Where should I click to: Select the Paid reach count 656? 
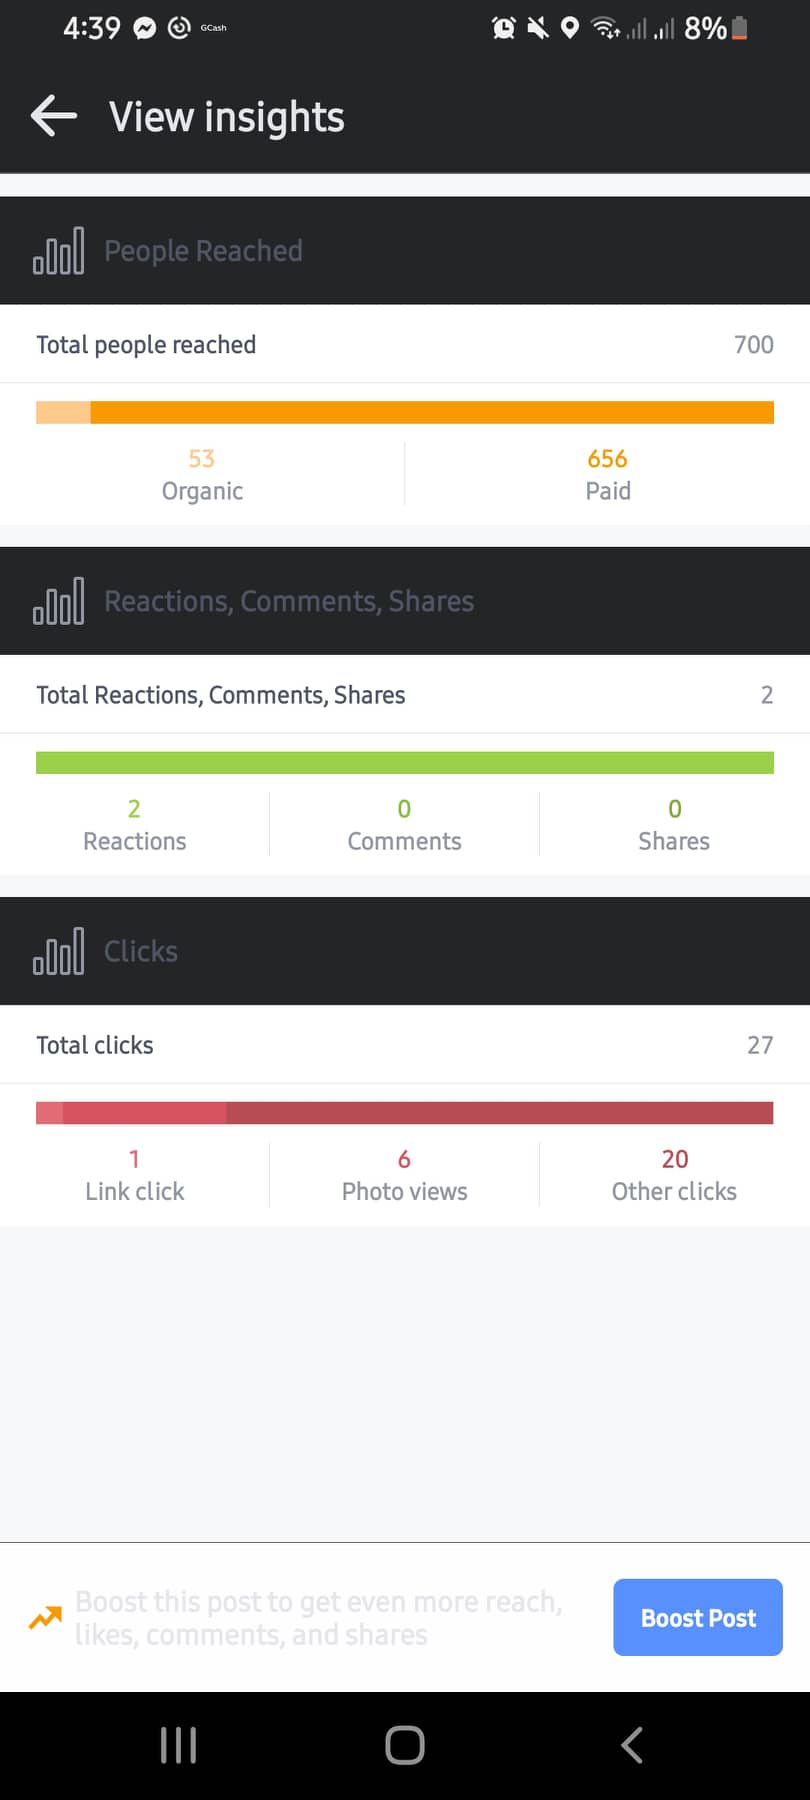pyautogui.click(x=607, y=459)
